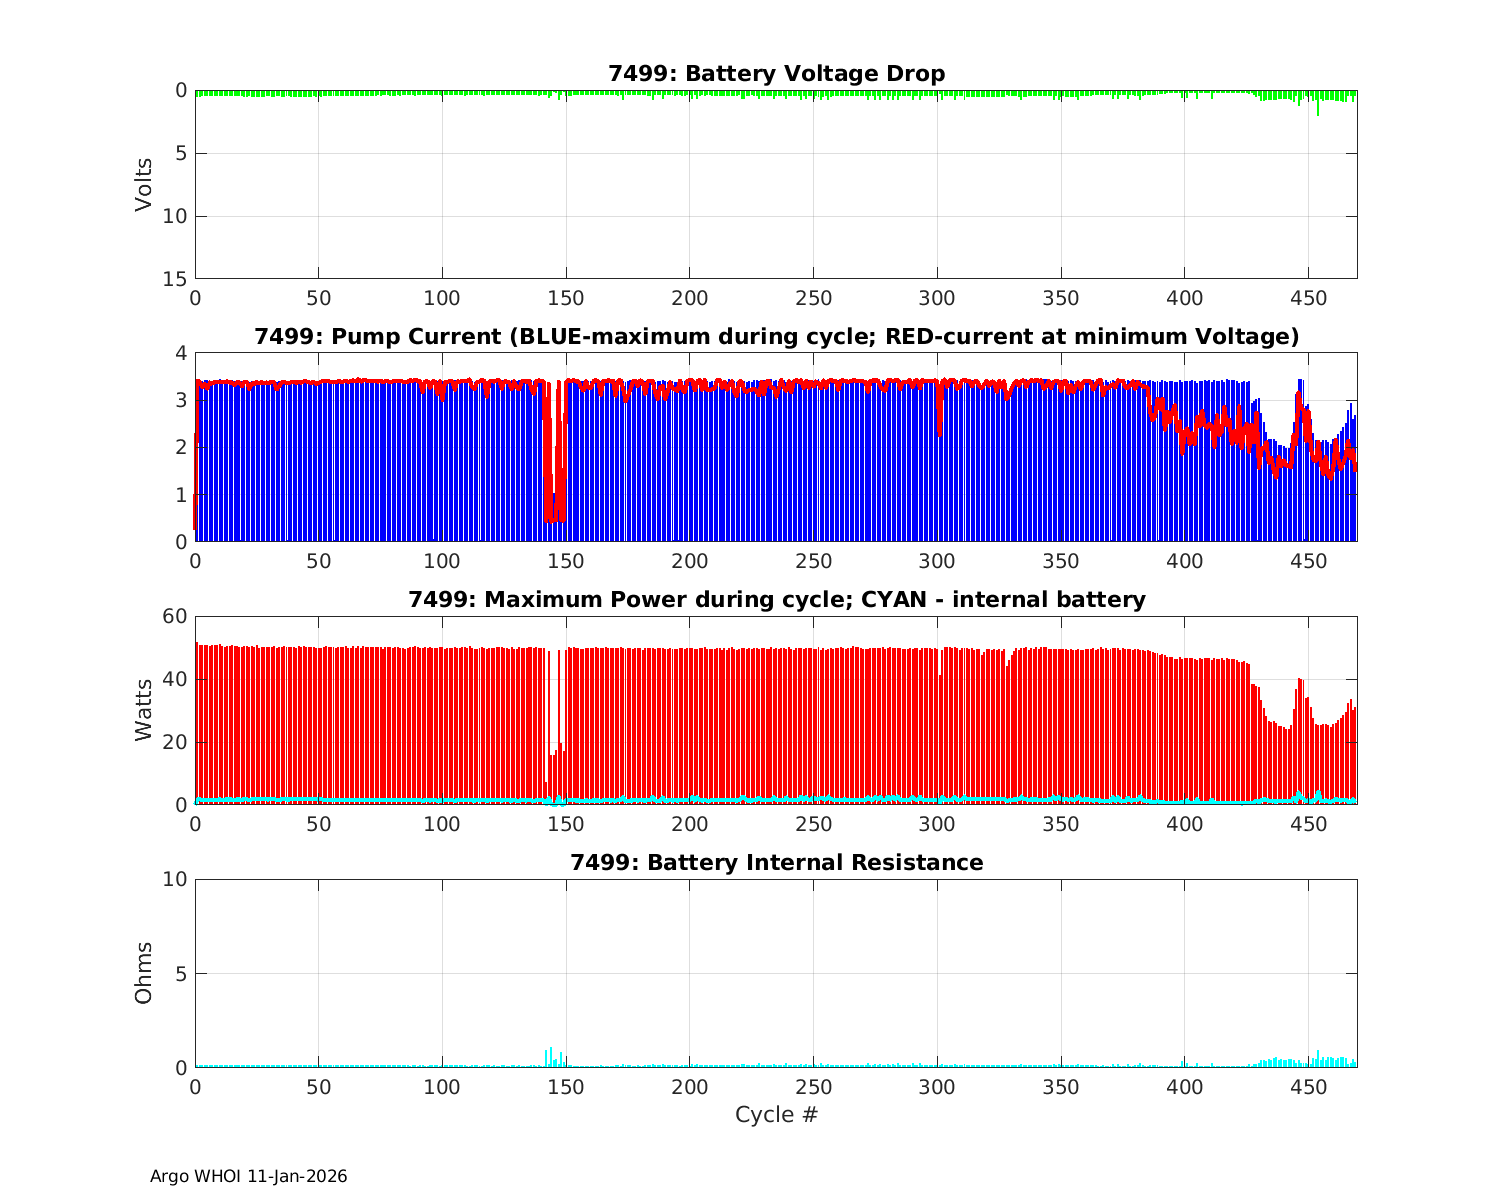Viewport: 1500px width, 1200px height.
Task: Click the Volts y-axis label
Action: 144,184
